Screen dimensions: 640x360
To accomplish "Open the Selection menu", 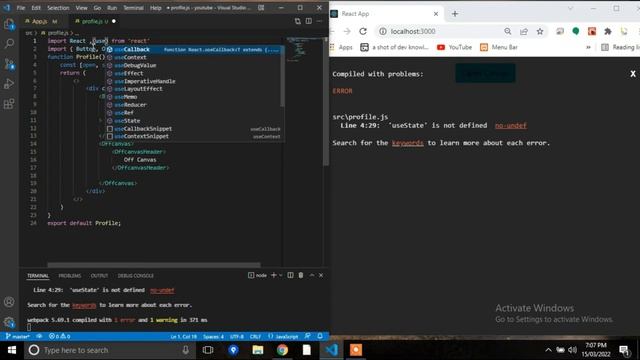I will point(58,8).
